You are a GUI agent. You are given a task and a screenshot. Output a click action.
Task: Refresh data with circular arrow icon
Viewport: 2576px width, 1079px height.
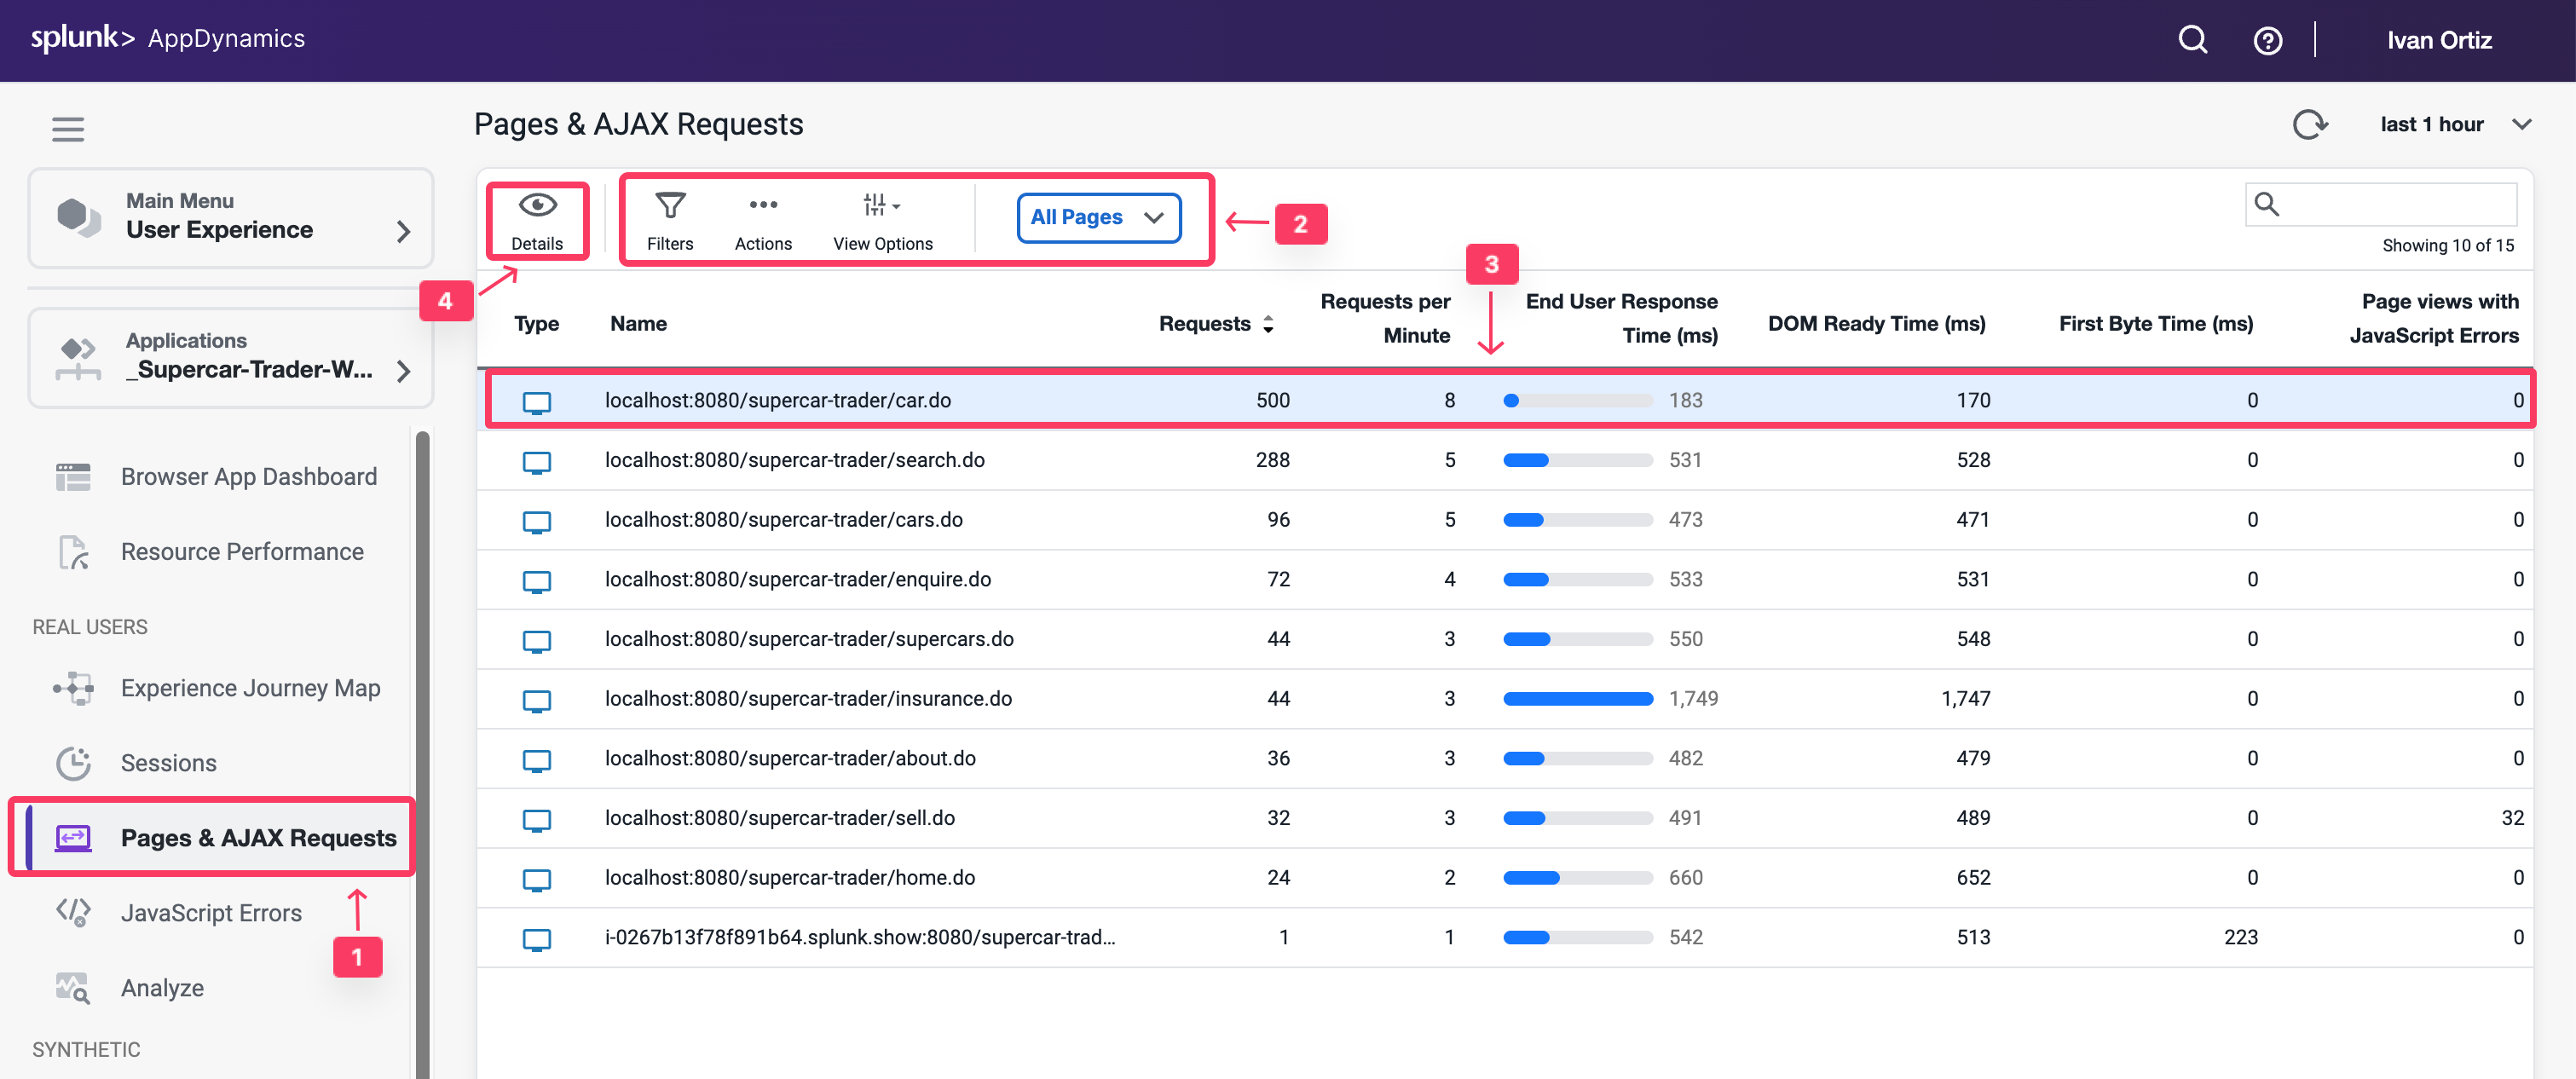coord(2309,125)
